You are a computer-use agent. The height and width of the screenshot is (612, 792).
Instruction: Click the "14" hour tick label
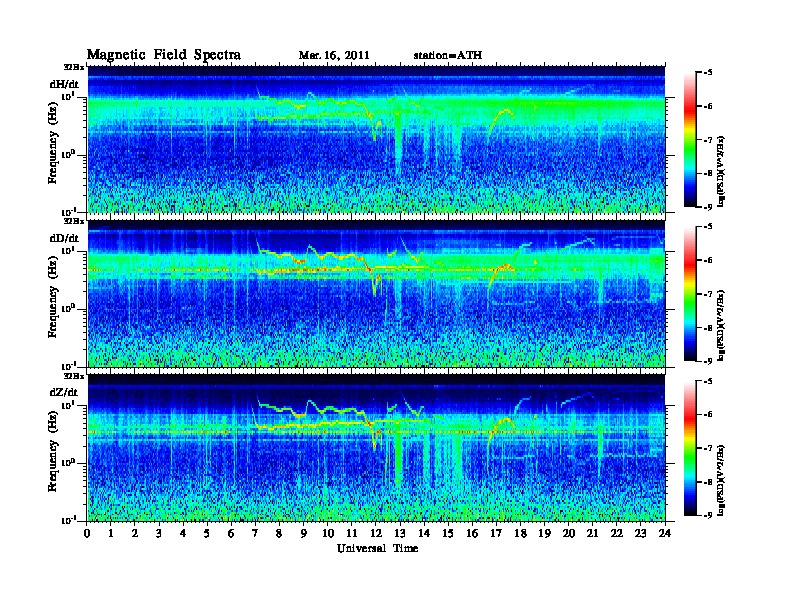tap(424, 533)
